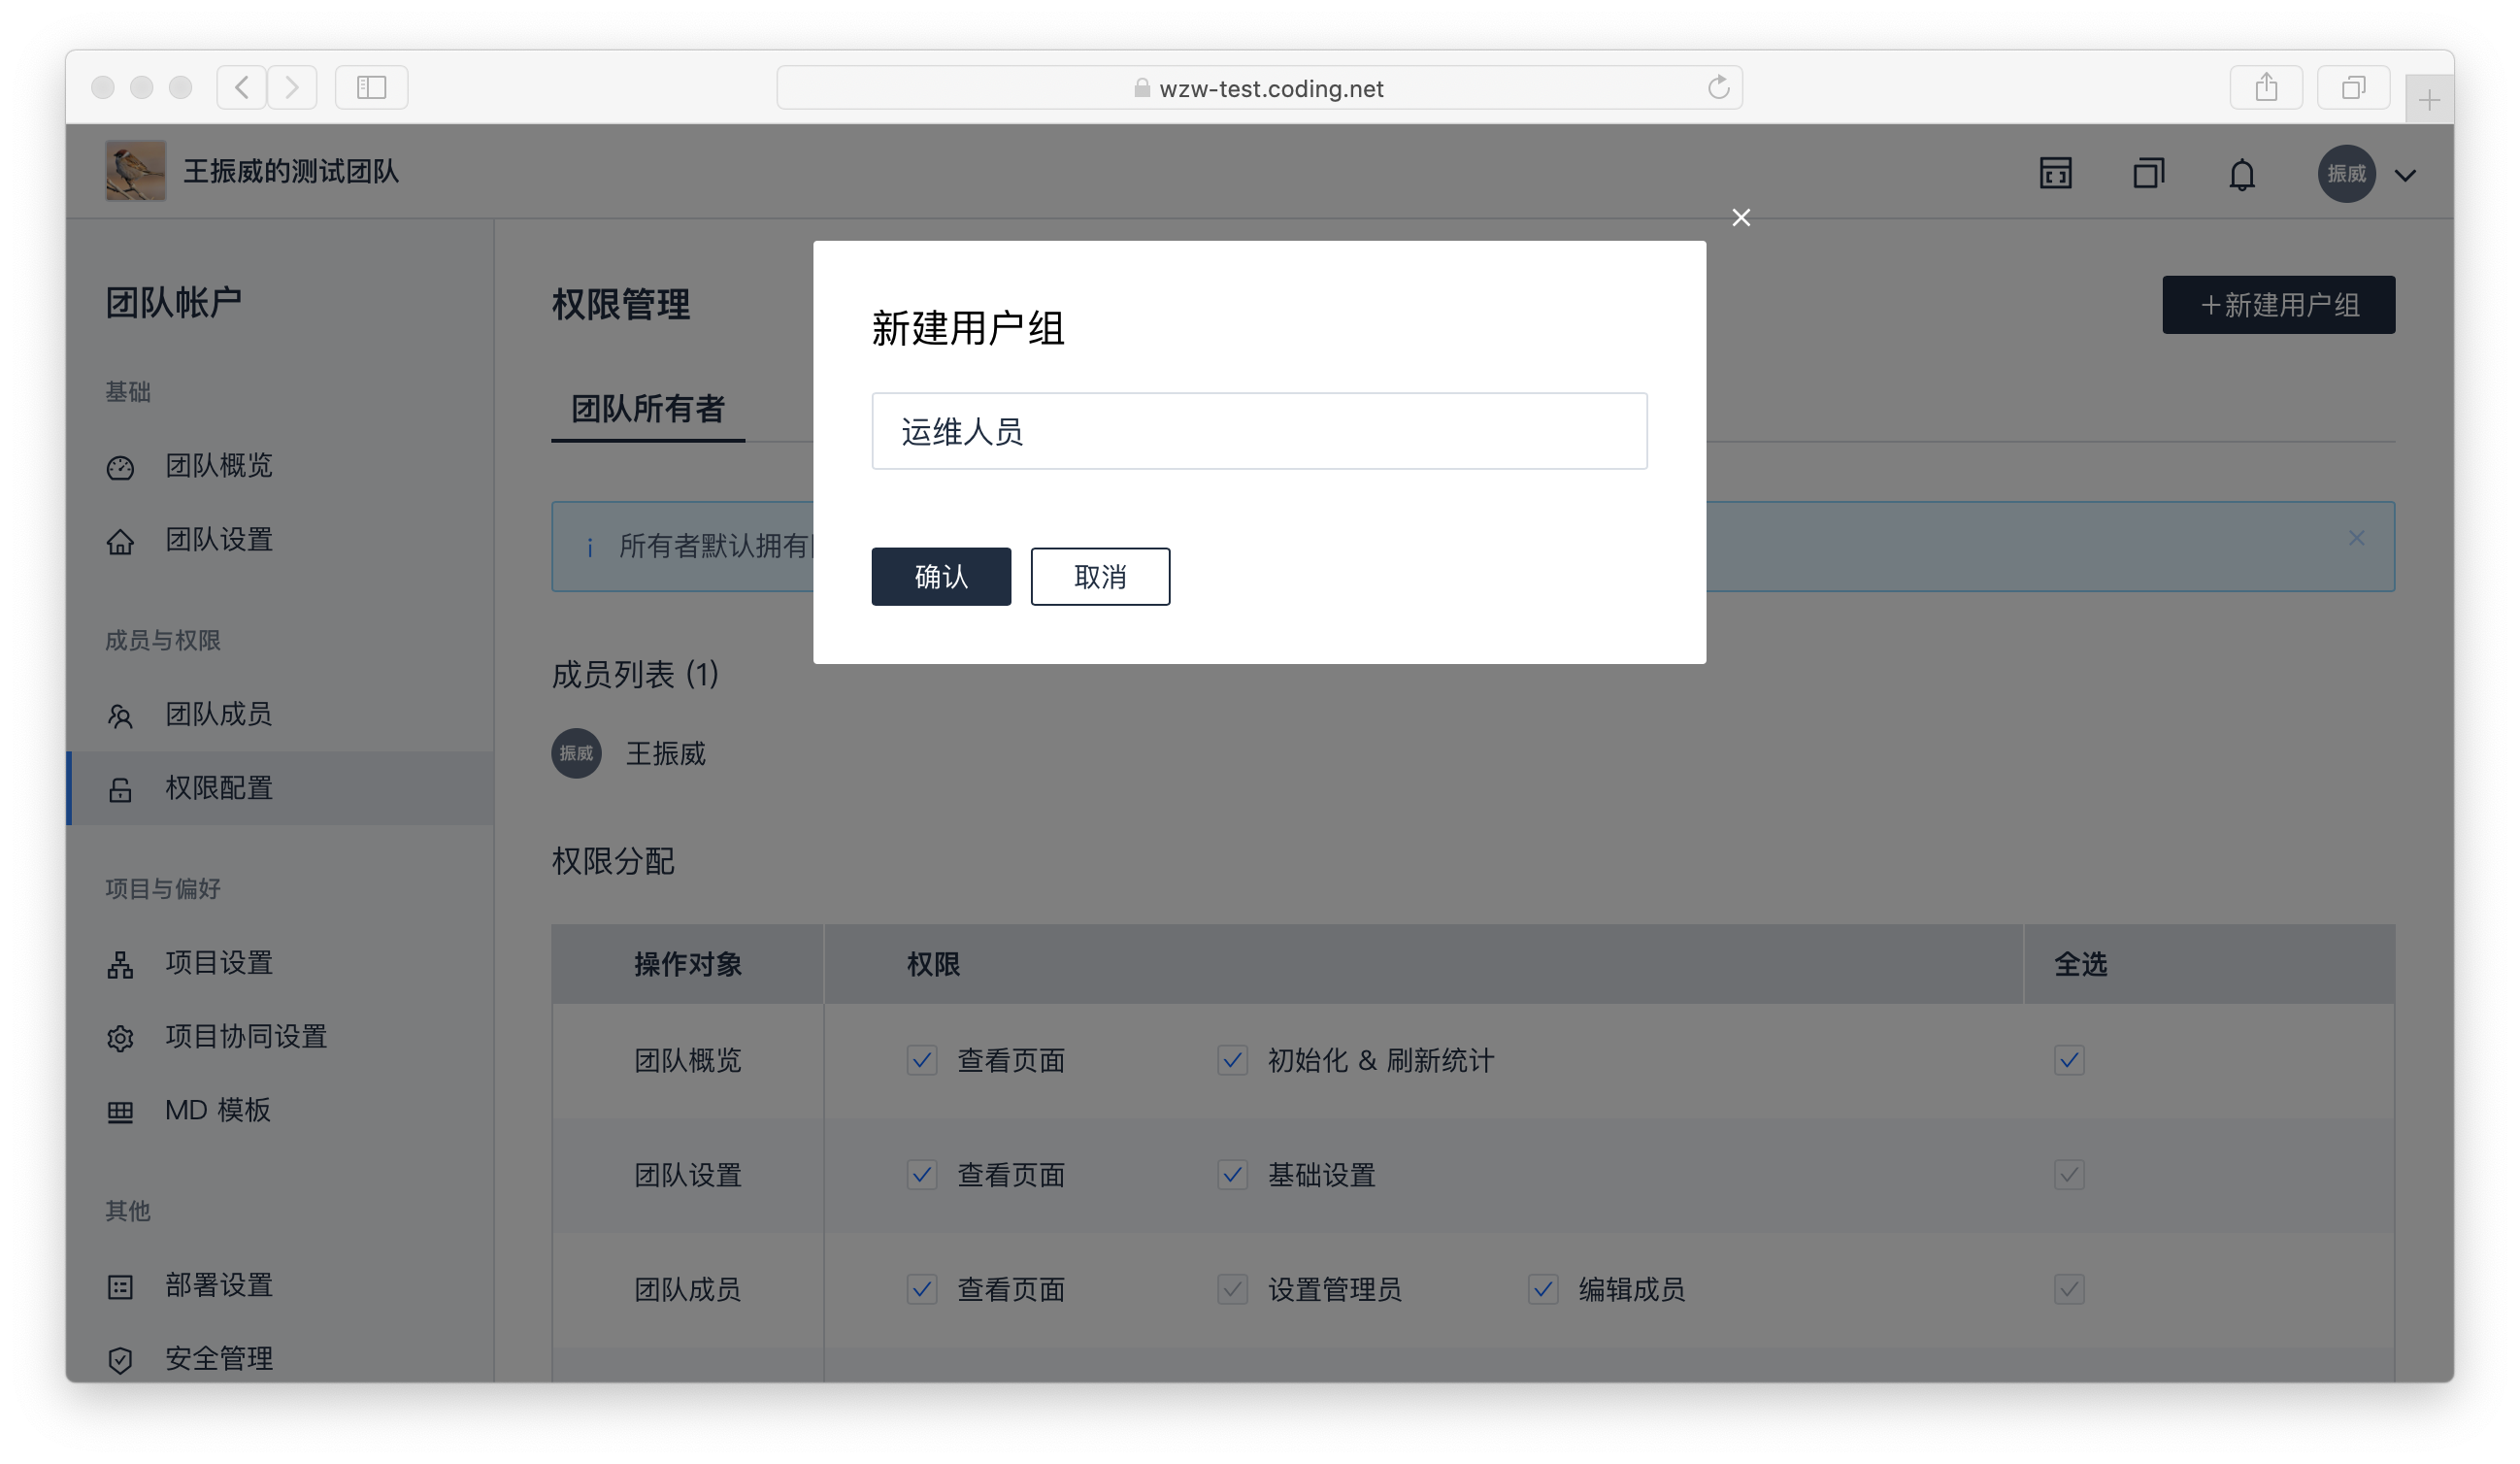Toggle the 全选 checkbox for 团队概览
Screen dimensions: 2520x1464
(2068, 1059)
